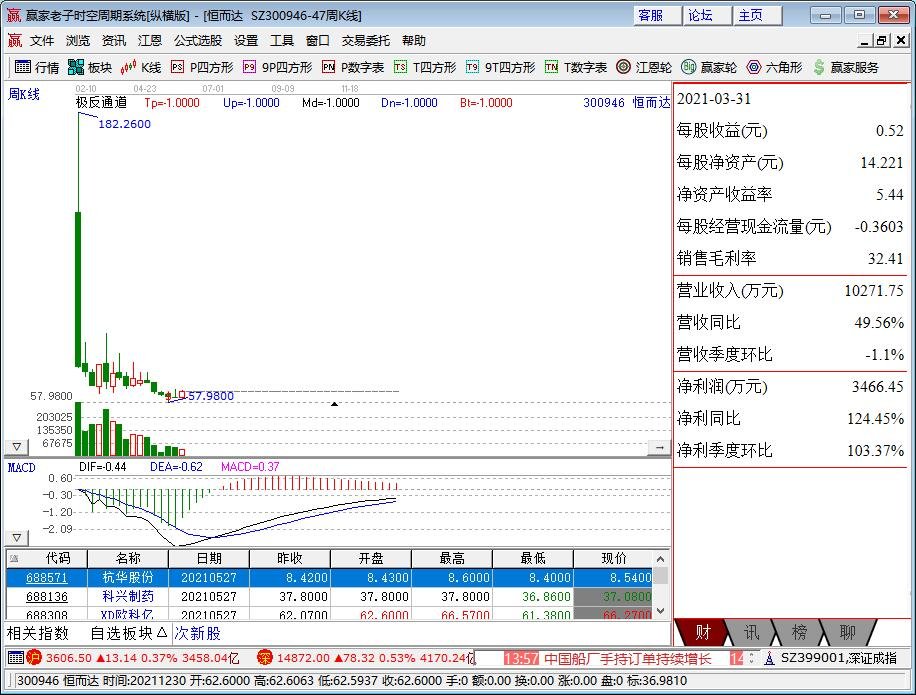Click the 客服 customer service button
This screenshot has height=695, width=916.
(x=657, y=15)
